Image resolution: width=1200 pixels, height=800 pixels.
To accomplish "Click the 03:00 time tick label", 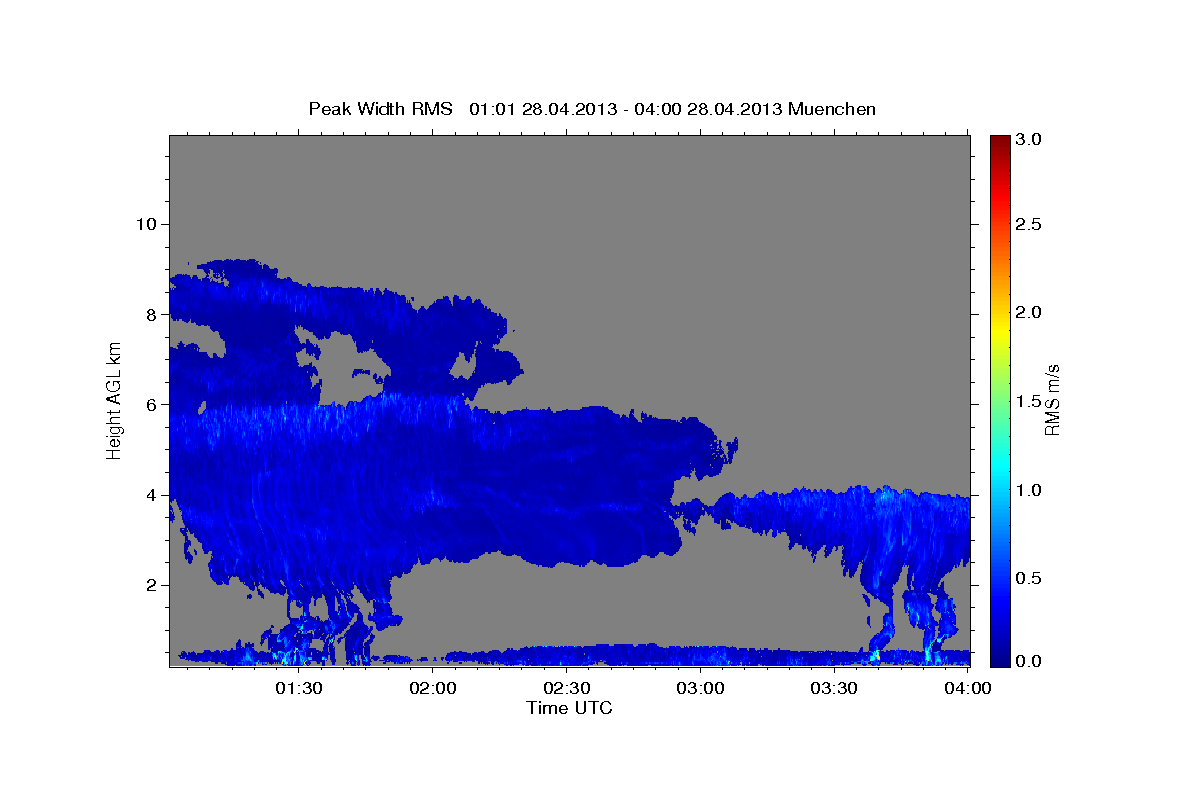I will [x=701, y=689].
